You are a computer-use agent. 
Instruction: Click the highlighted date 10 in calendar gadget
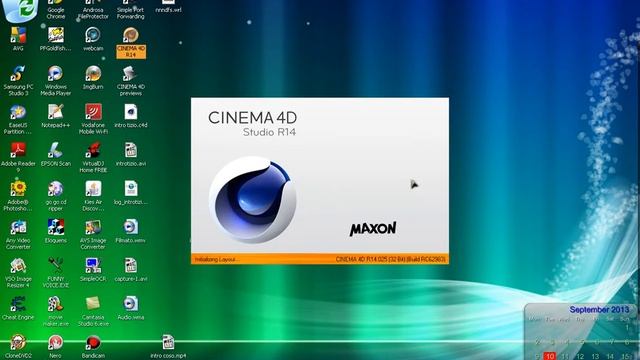click(x=550, y=356)
